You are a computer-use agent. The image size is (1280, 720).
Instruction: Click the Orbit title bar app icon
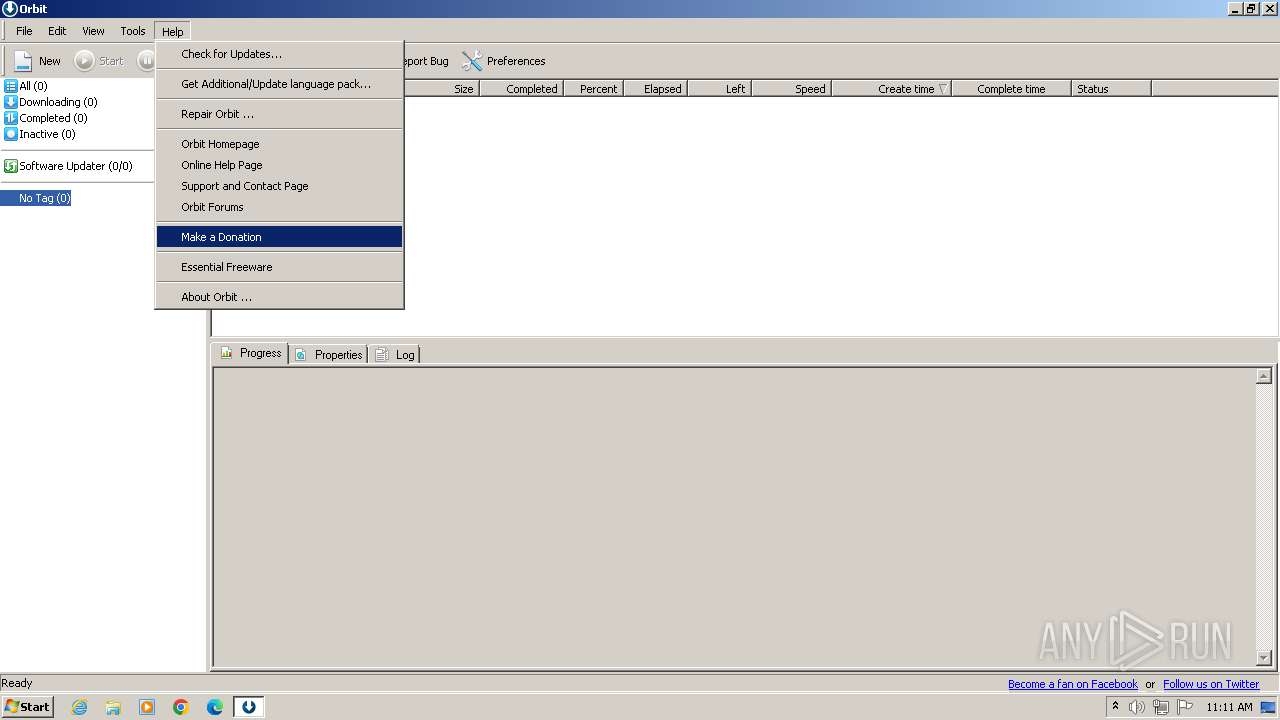point(9,9)
